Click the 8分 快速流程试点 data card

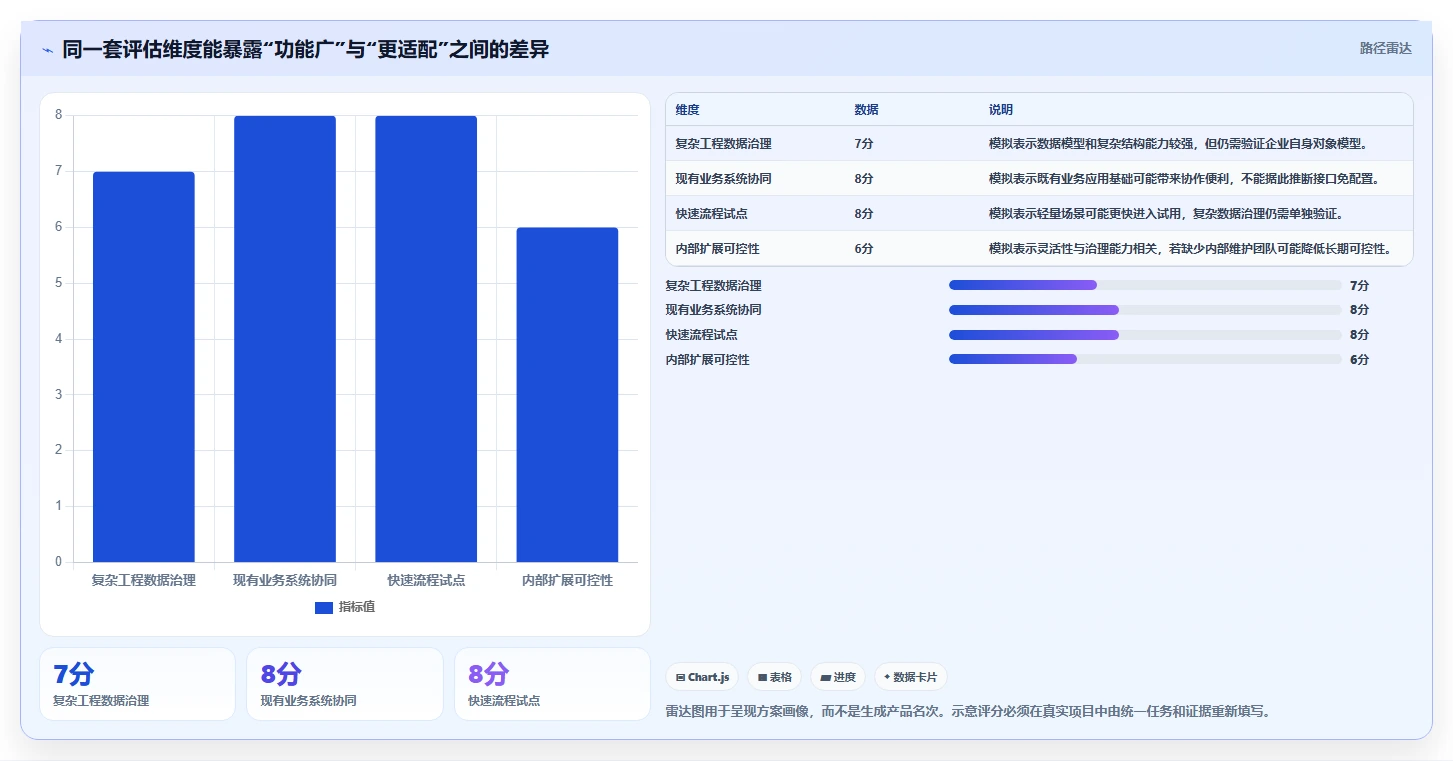point(552,684)
